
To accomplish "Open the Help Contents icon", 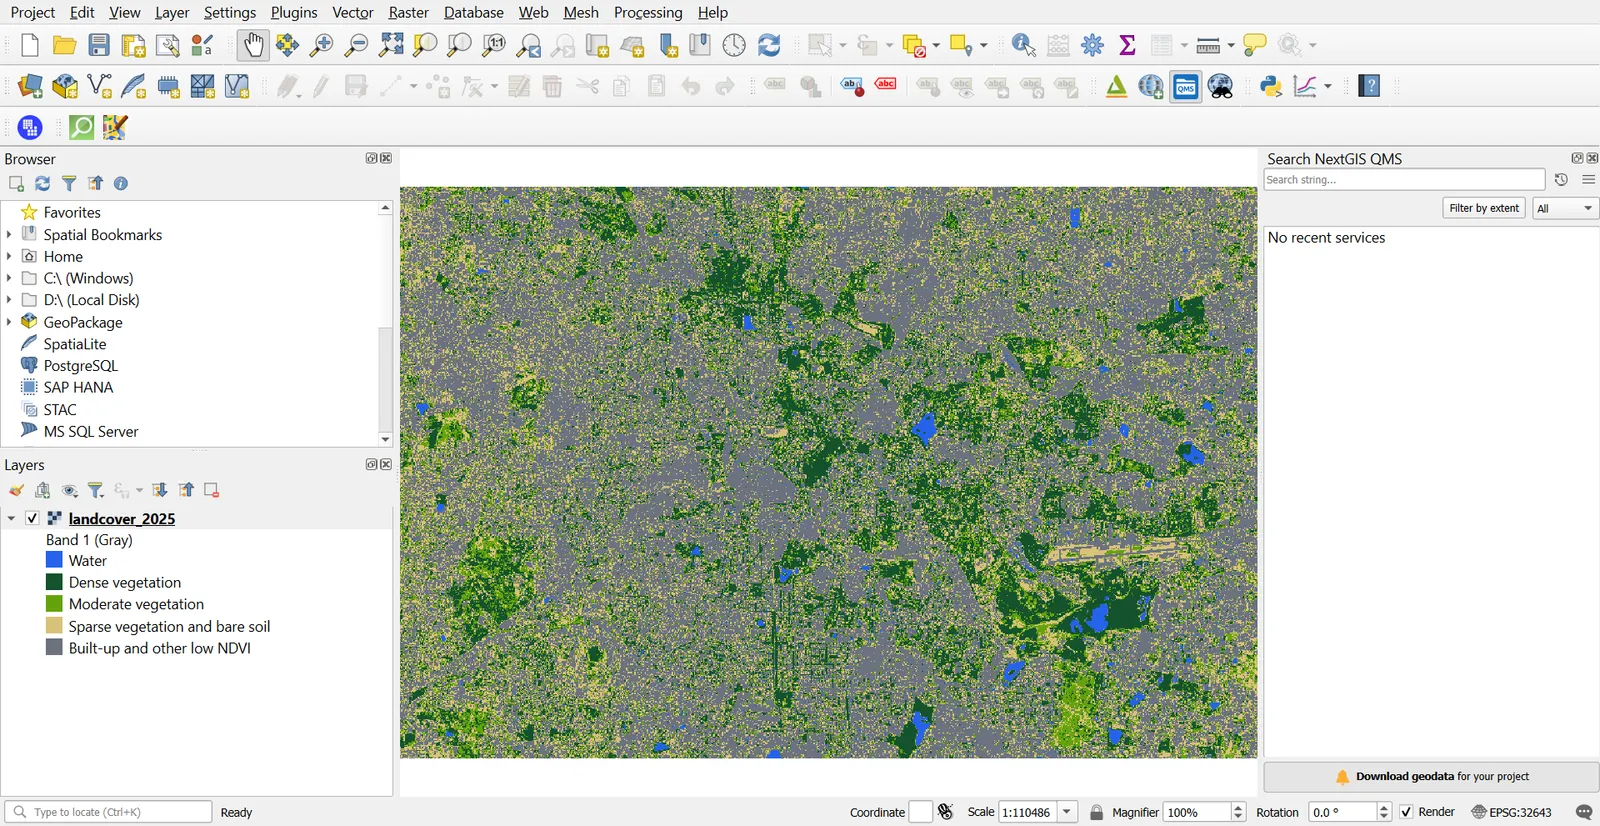I will (1370, 87).
